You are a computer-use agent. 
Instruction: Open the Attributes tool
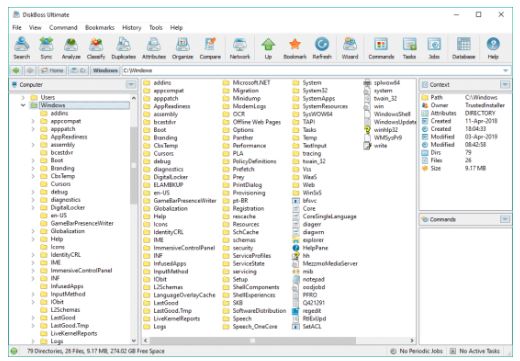(x=154, y=48)
